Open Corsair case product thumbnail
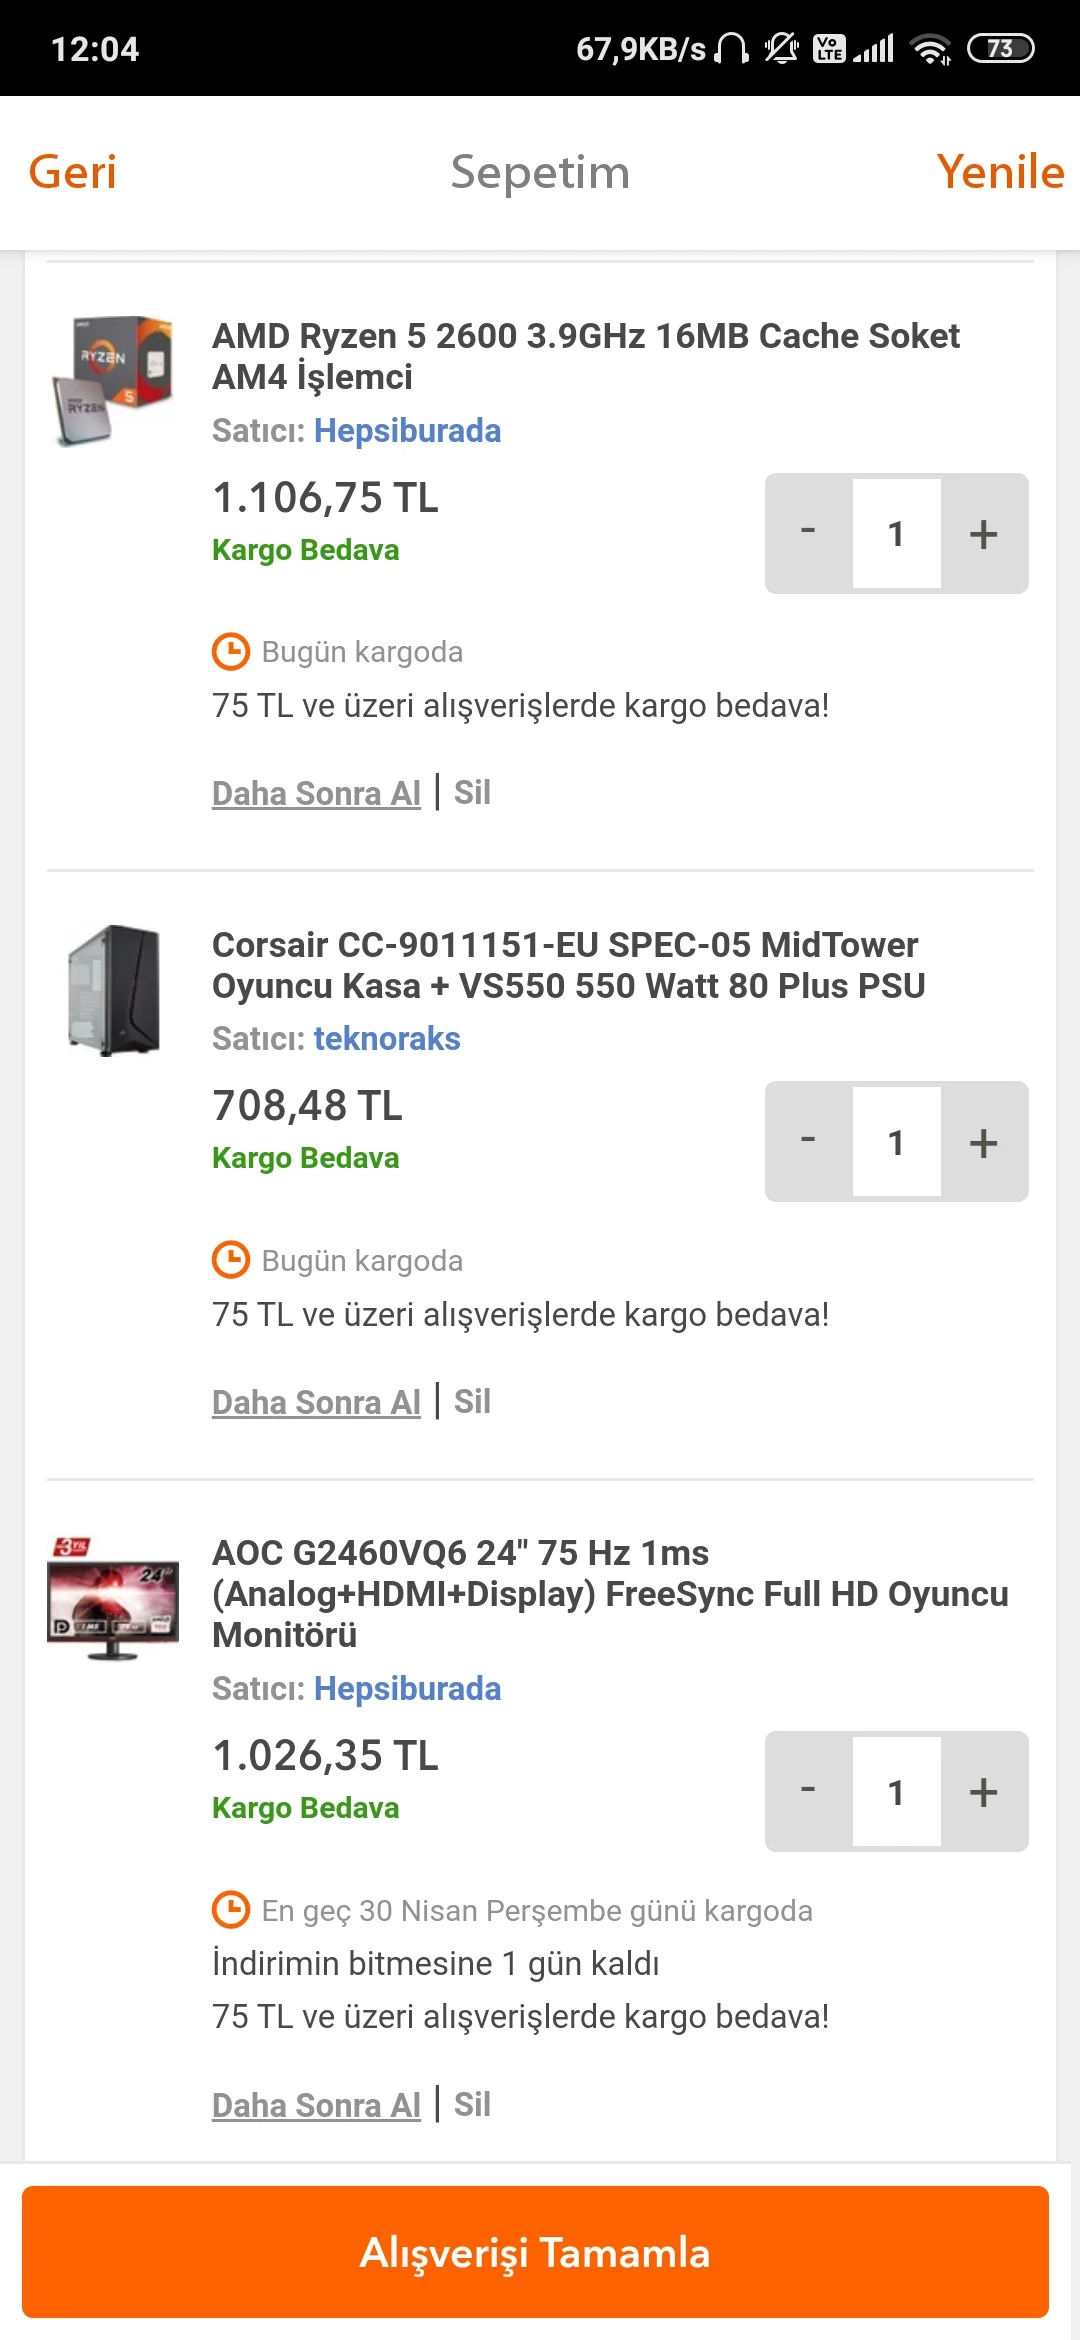The image size is (1080, 2340). pyautogui.click(x=113, y=990)
